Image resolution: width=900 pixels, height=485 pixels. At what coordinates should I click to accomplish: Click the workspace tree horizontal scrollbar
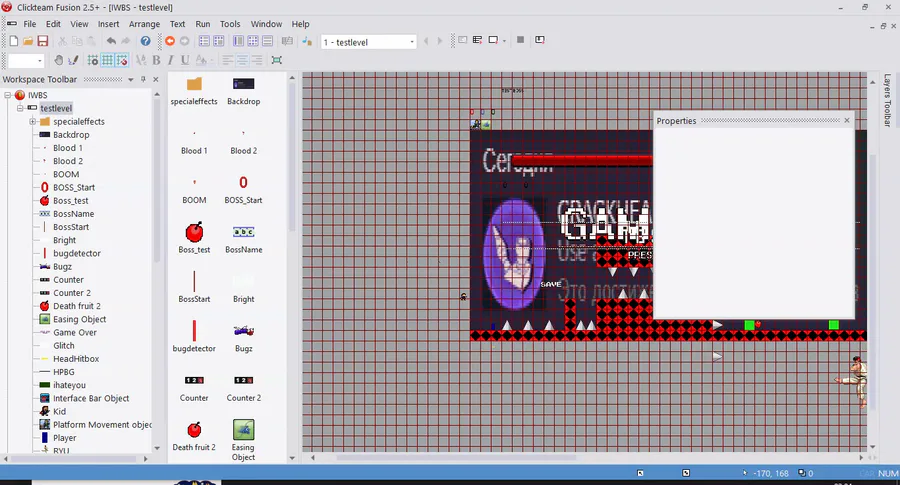tap(73, 459)
